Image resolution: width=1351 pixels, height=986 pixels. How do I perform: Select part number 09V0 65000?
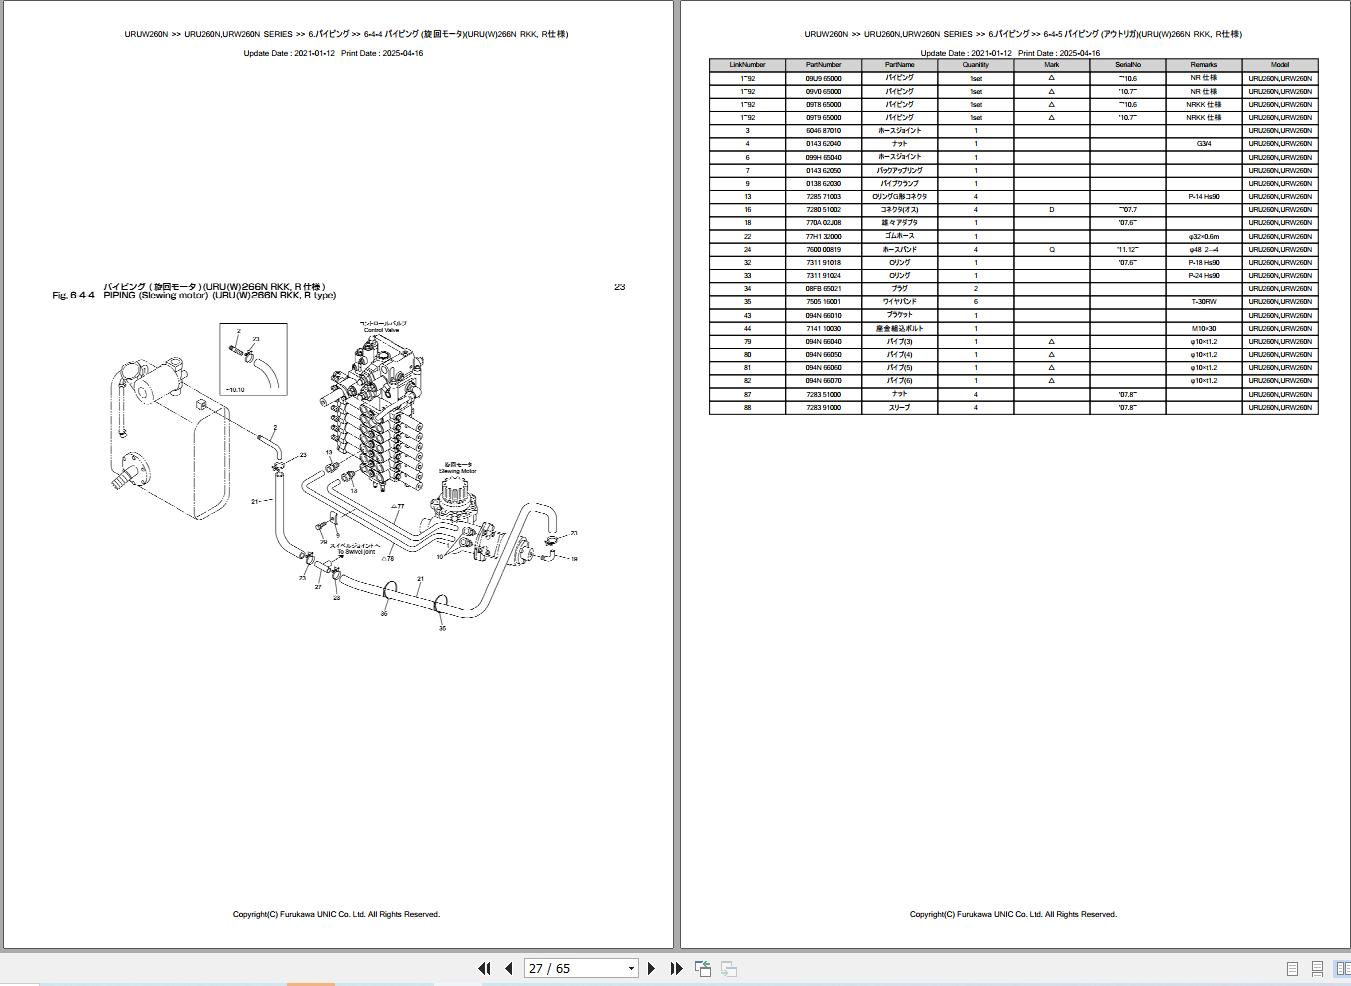(823, 91)
